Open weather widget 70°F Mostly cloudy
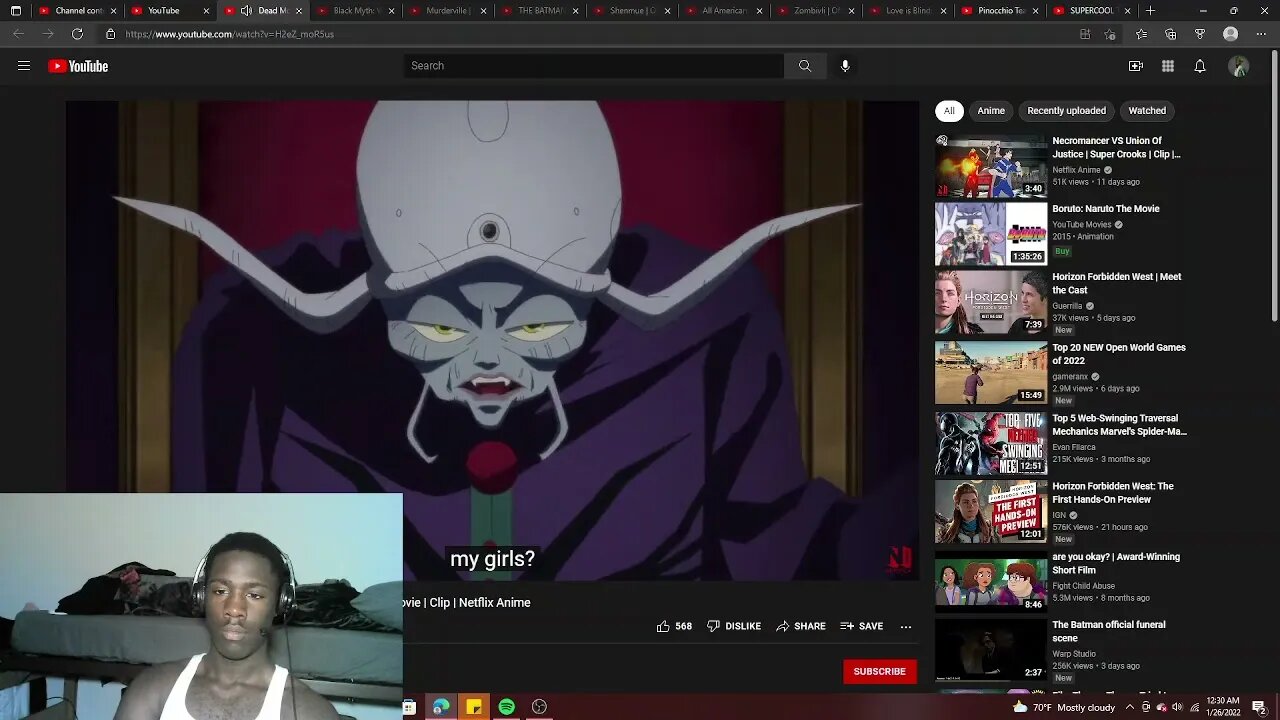This screenshot has width=1280, height=720. [1064, 707]
